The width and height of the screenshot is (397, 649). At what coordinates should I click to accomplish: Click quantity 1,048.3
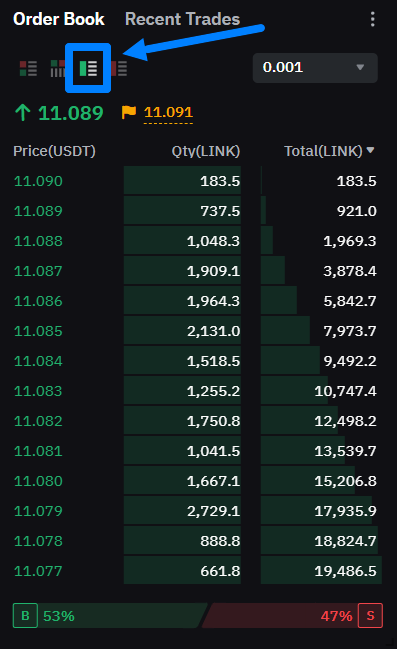tap(213, 241)
